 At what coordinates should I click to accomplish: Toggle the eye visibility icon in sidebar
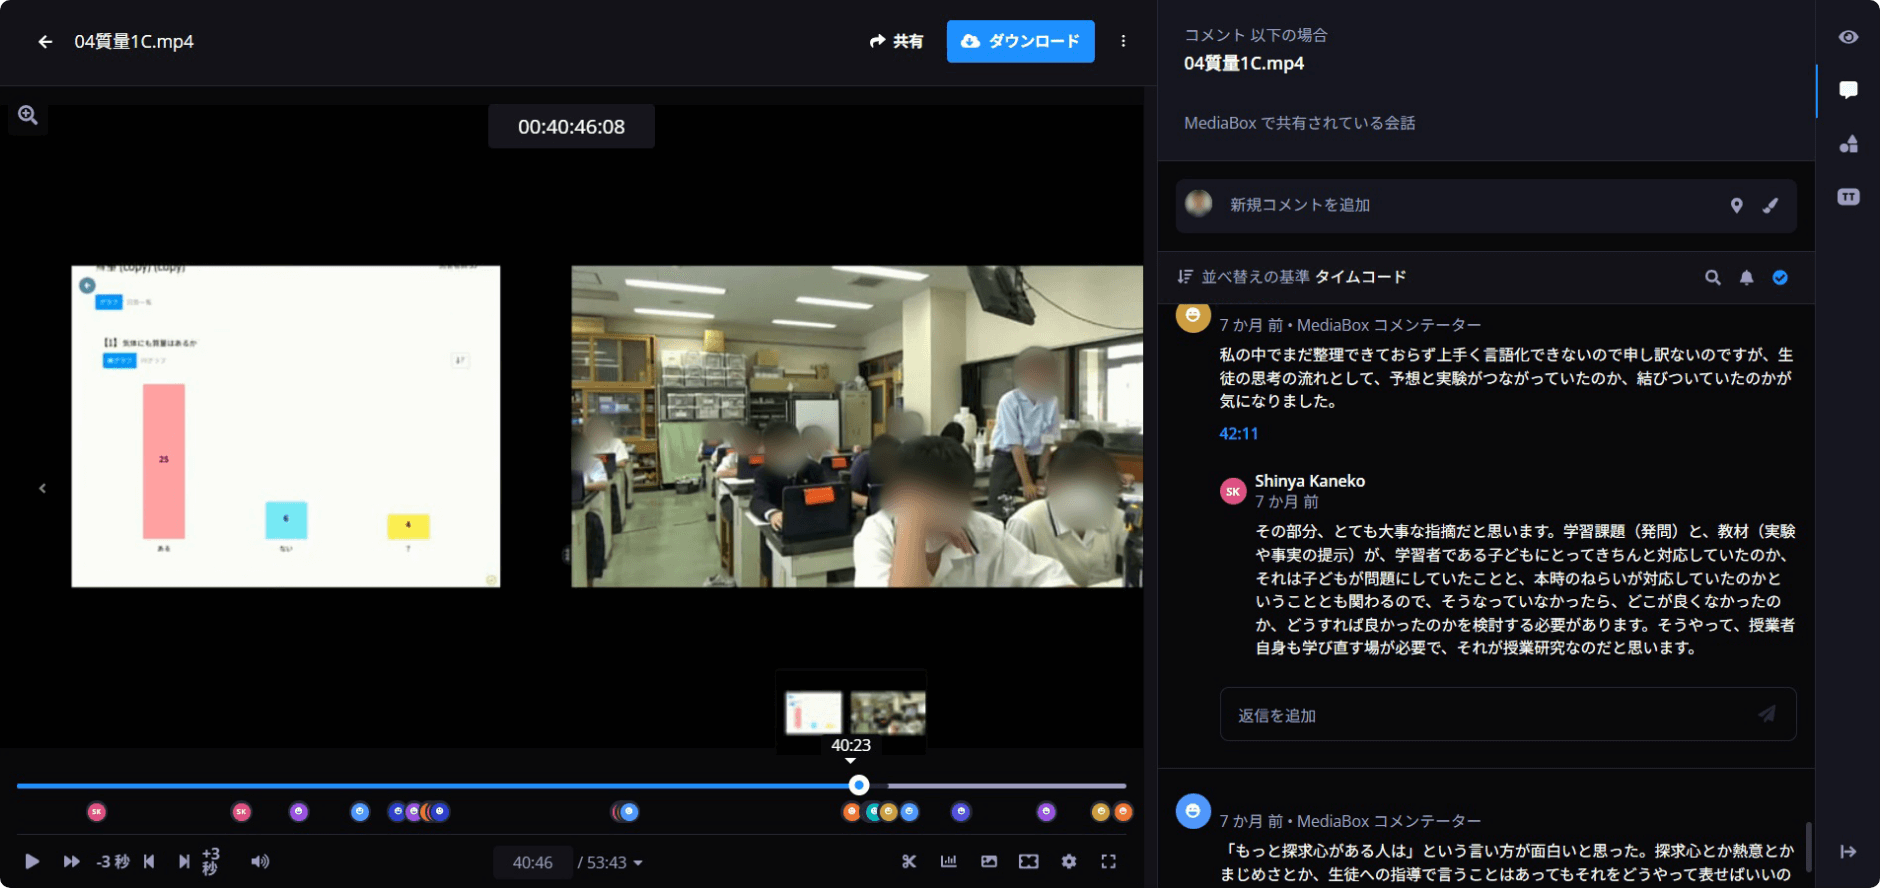click(x=1848, y=37)
